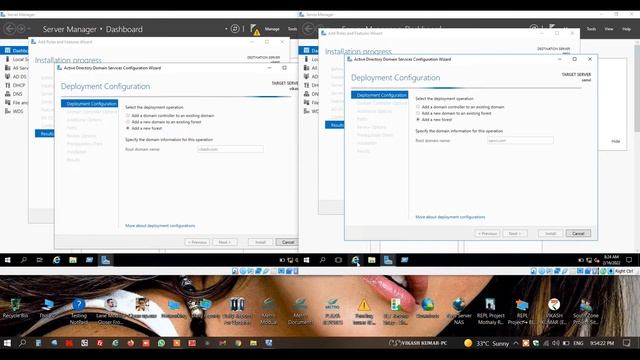
Task: Click Cancel button in left AD DS wizard
Action: (x=287, y=242)
